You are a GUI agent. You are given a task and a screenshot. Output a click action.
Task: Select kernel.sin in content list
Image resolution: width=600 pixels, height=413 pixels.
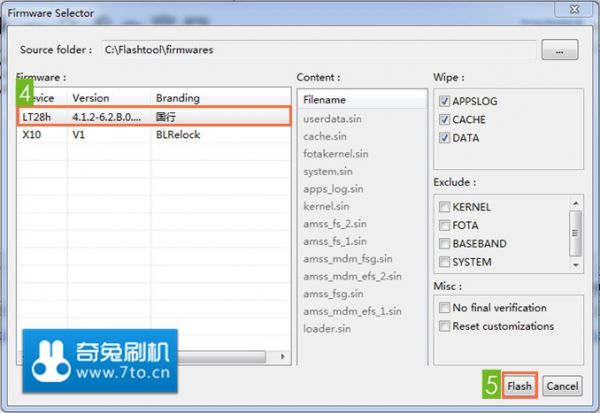(326, 206)
